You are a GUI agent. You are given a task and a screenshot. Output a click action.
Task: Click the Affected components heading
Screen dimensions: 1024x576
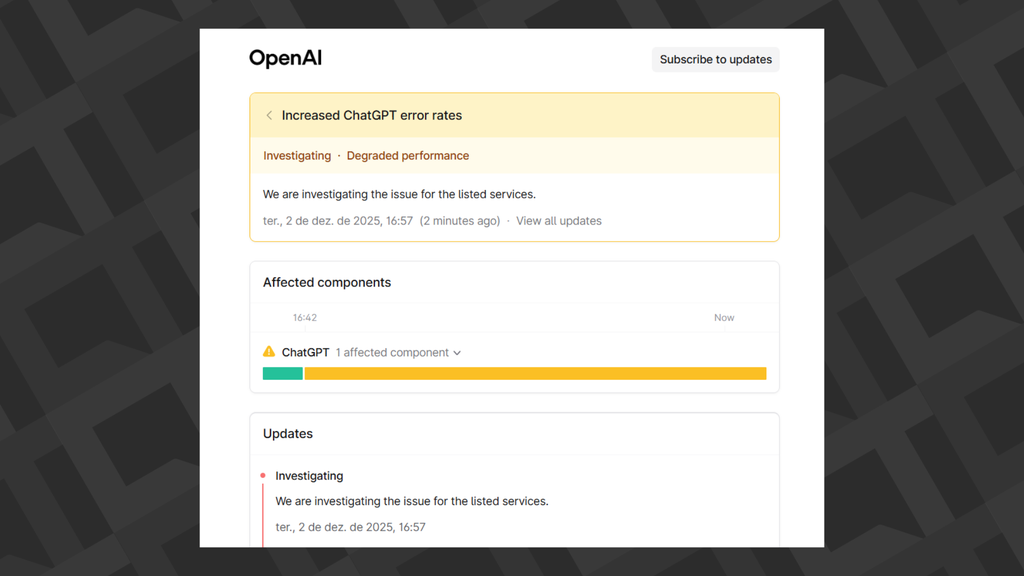pyautogui.click(x=327, y=283)
